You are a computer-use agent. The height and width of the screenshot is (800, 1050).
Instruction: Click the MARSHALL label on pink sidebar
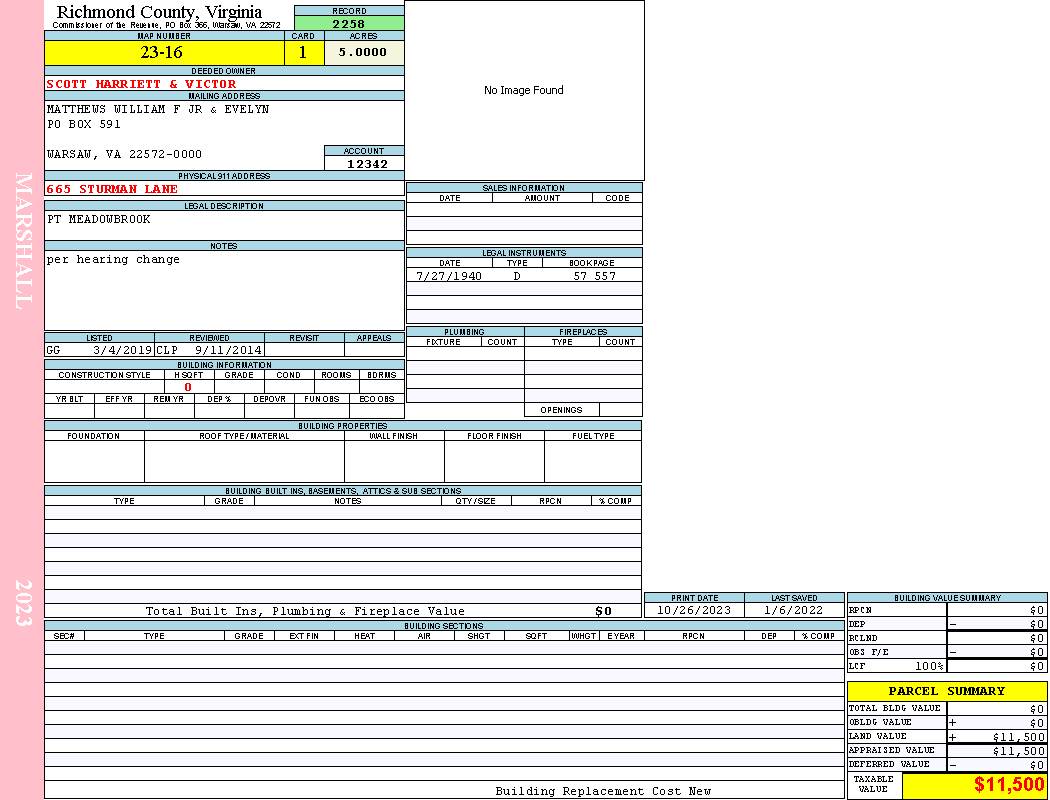coord(24,240)
